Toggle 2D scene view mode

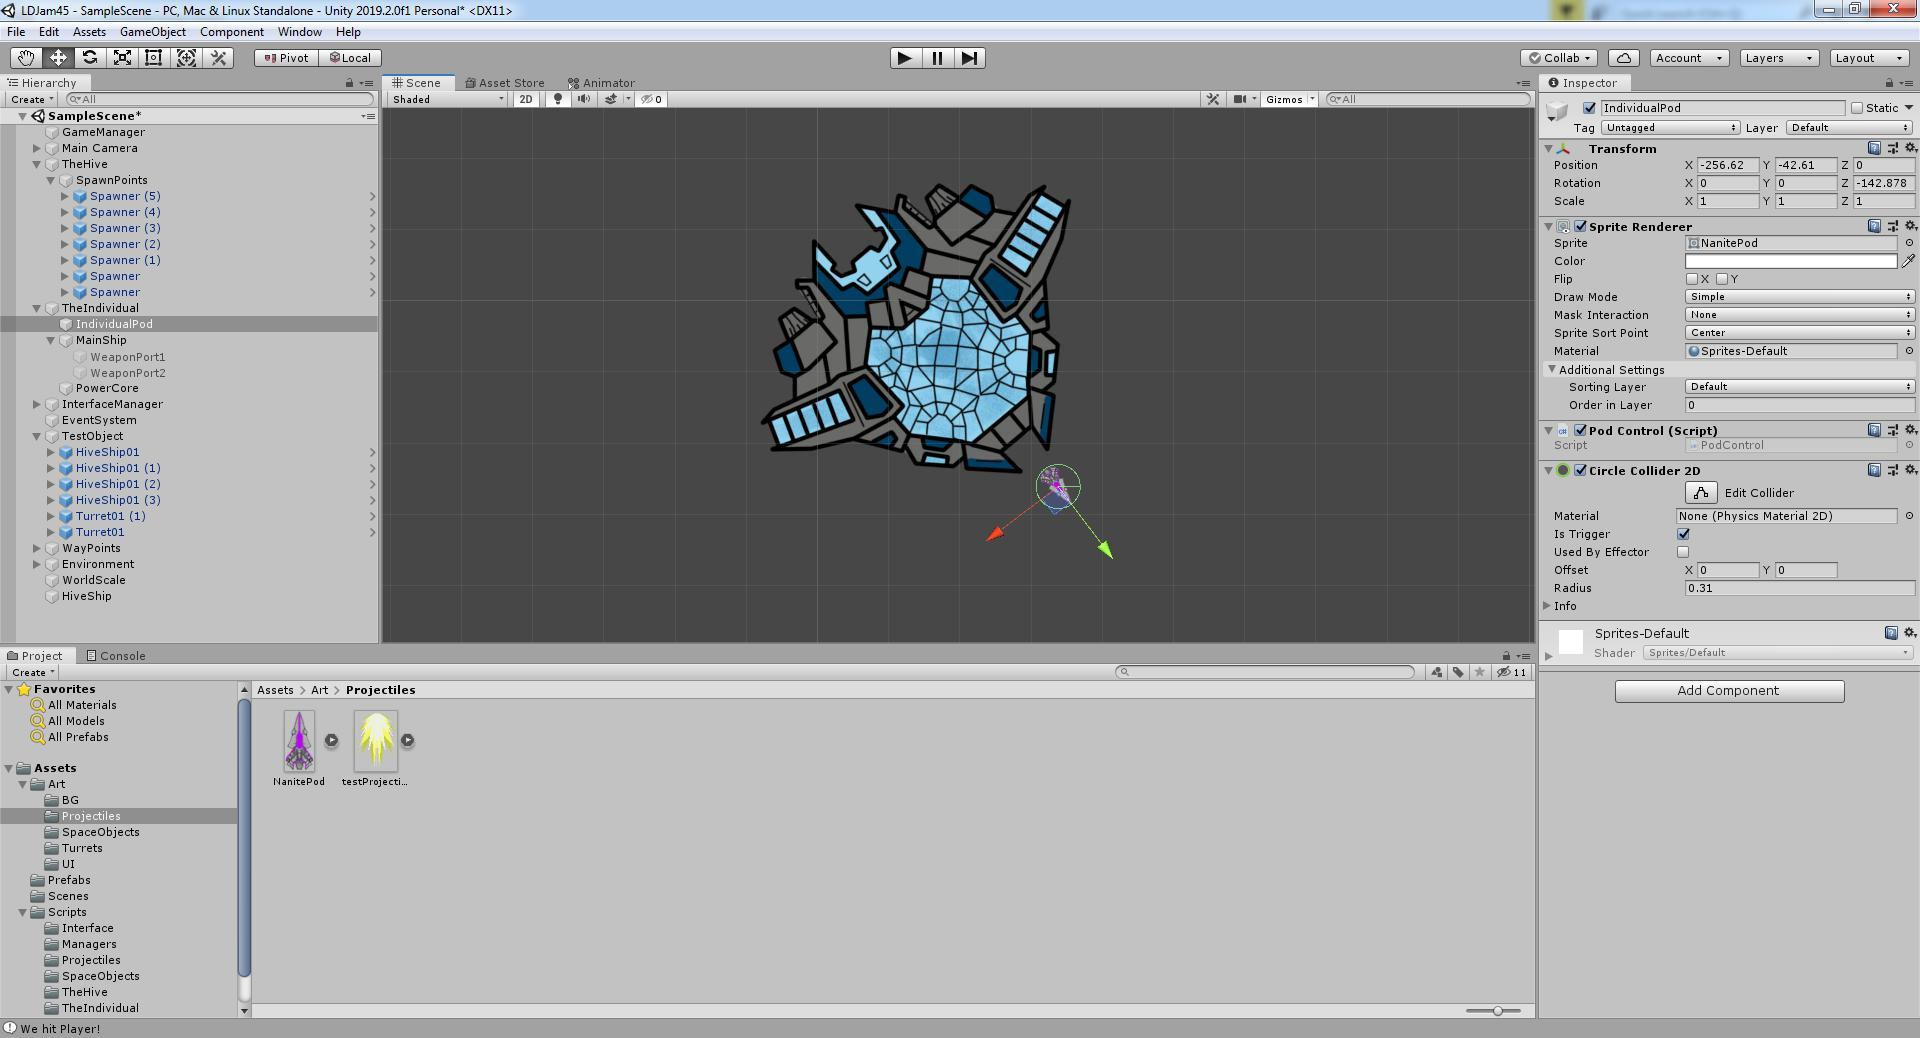(525, 99)
